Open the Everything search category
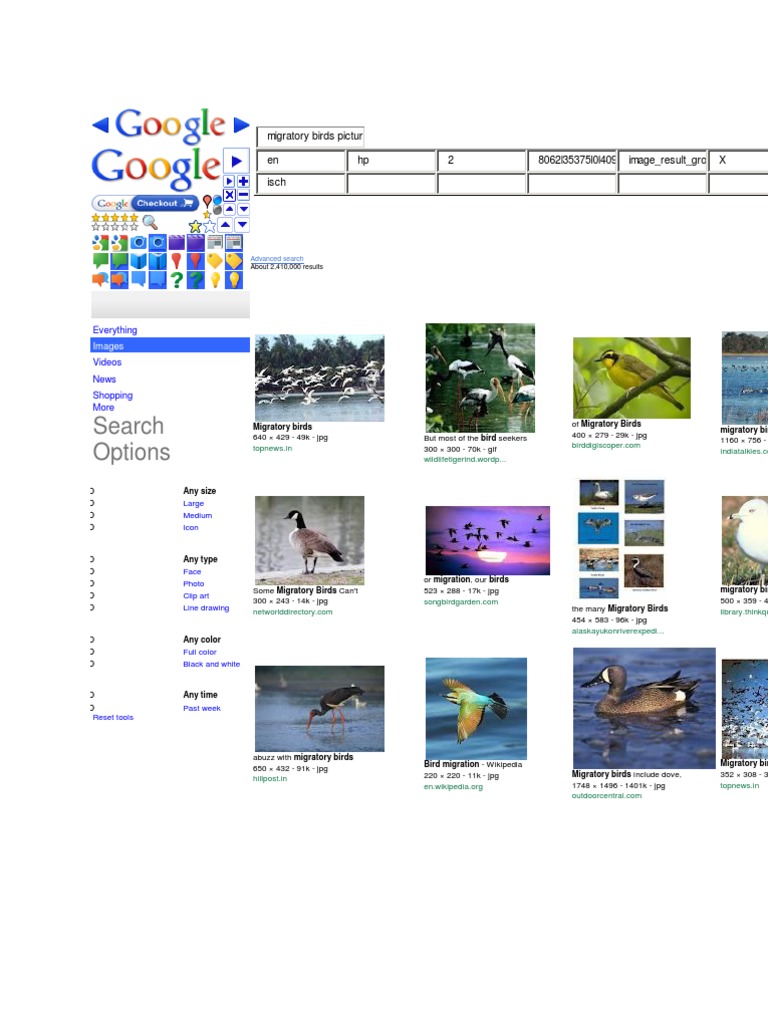 click(x=115, y=330)
